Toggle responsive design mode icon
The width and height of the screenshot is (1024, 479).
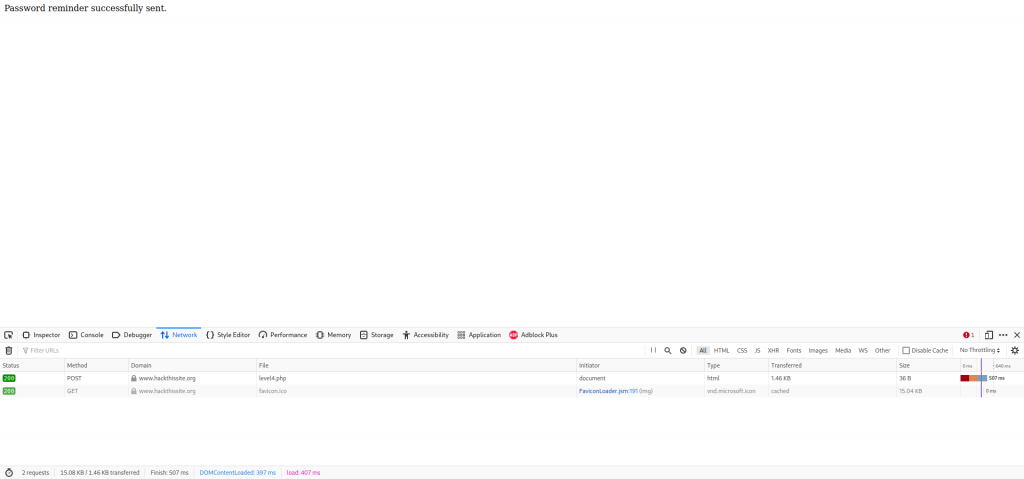pos(988,335)
